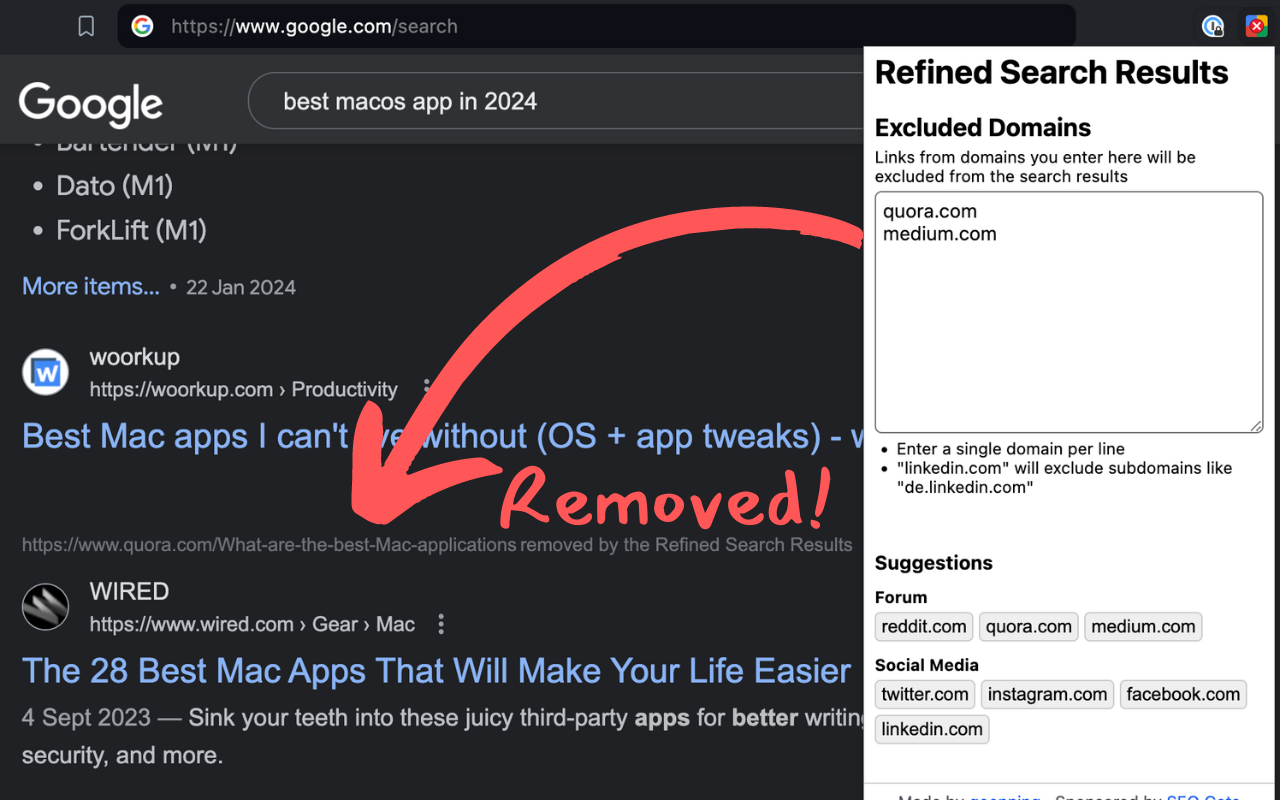Screen dimensions: 1280x800
Task: Add reddit.com suggestion to excluded domains
Action: [924, 627]
